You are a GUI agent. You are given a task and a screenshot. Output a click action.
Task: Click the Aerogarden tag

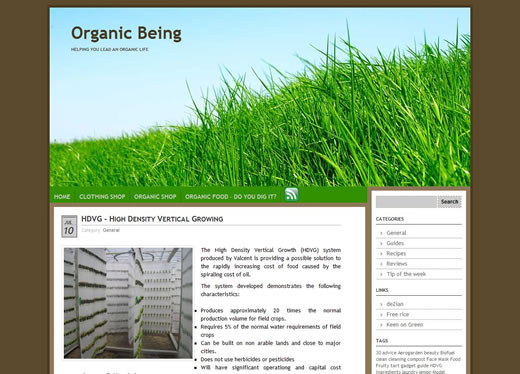[410, 353]
